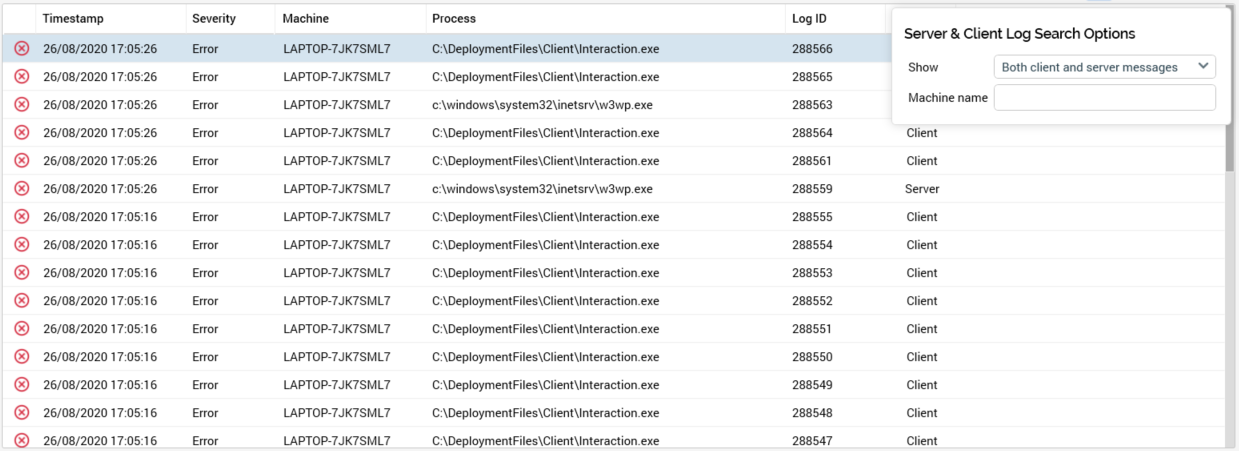Click the error icon for log 288563
Screen dimensions: 1239x451
(21, 104)
